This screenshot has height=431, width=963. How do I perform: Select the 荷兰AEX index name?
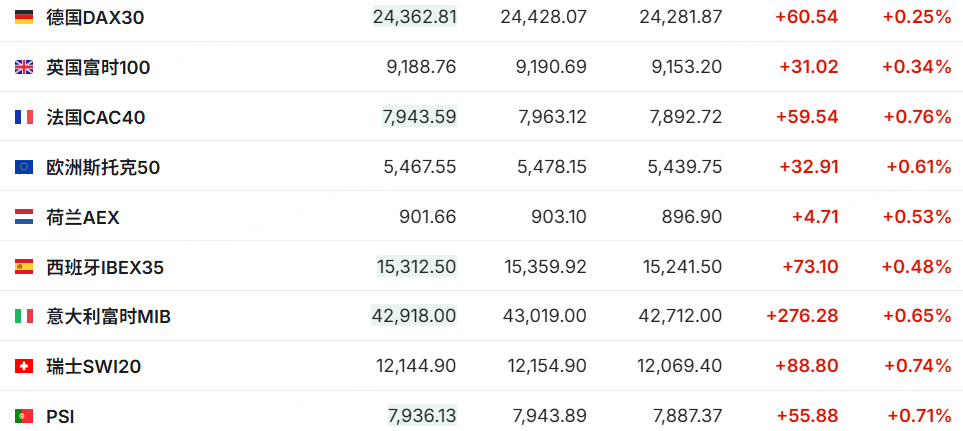(x=83, y=217)
